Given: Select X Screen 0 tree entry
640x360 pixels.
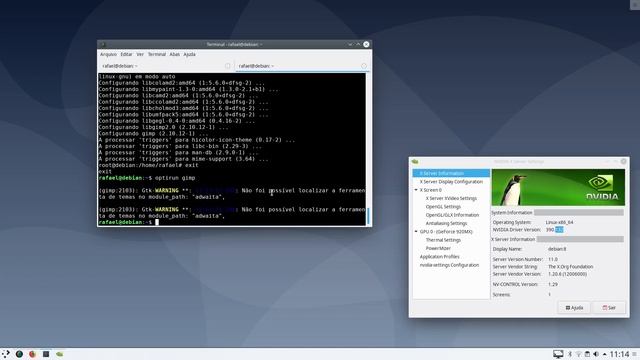Looking at the screenshot, I should pyautogui.click(x=431, y=190).
